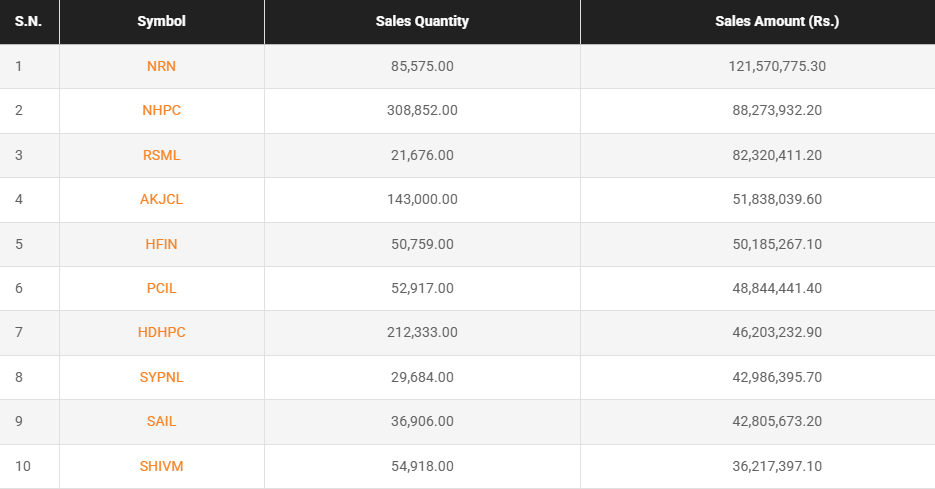The width and height of the screenshot is (935, 489).
Task: Click the NHPC stock symbol
Action: point(161,110)
